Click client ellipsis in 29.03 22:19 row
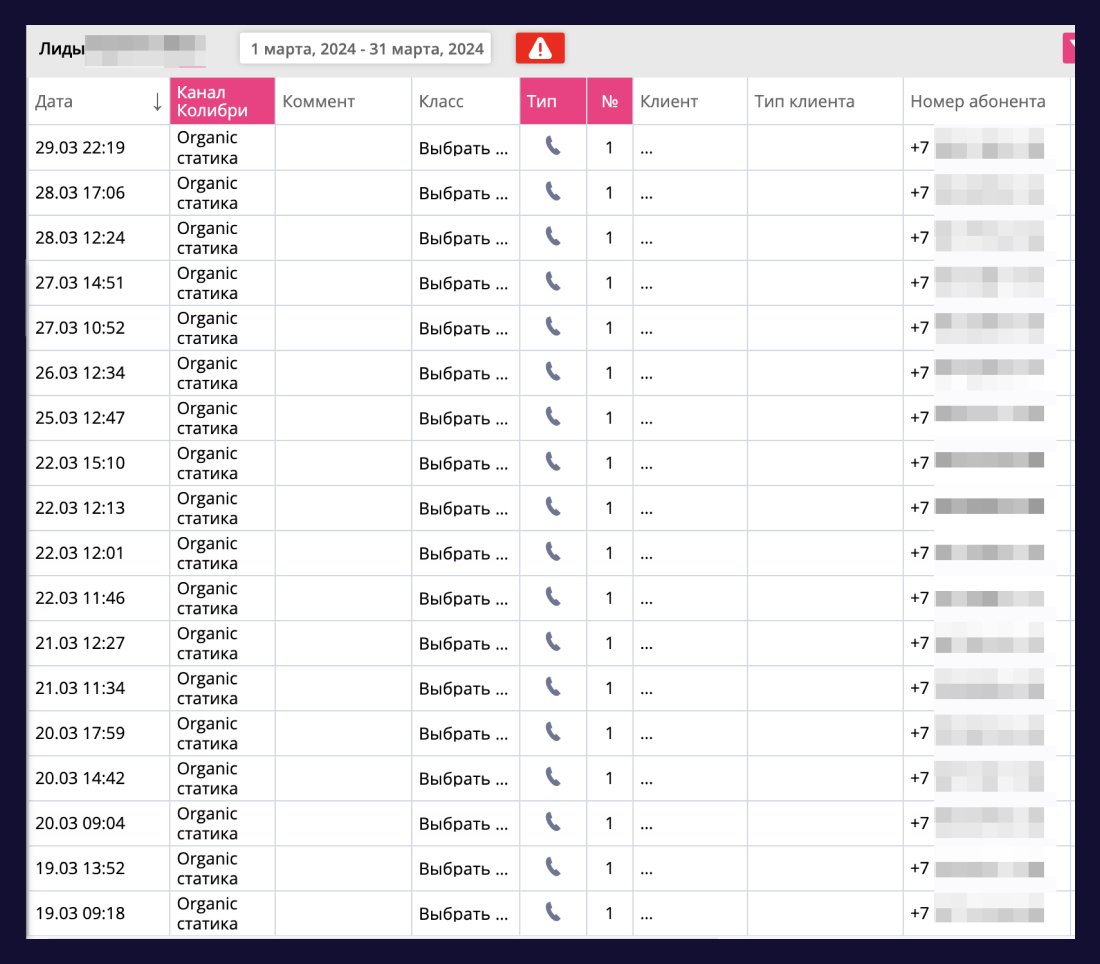Viewport: 1100px width, 964px height. pos(646,151)
